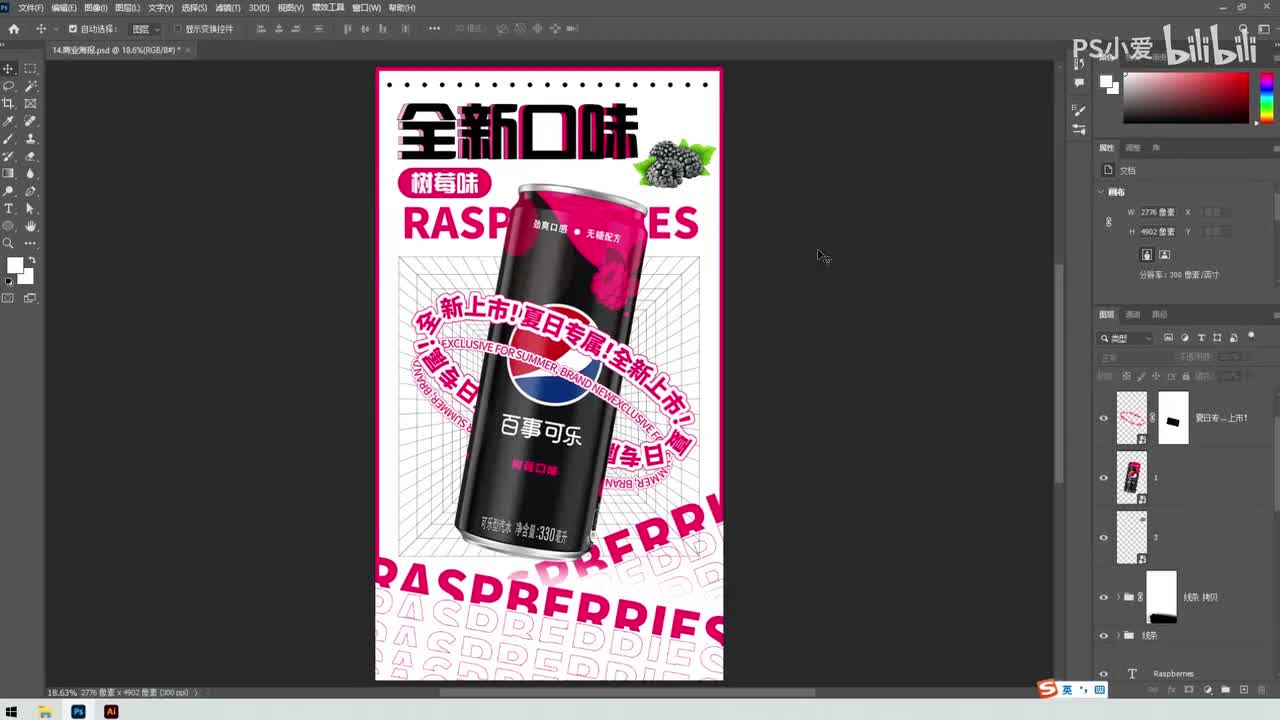Select the layer 1 can thumbnail
The width and height of the screenshot is (1280, 720).
[x=1132, y=478]
